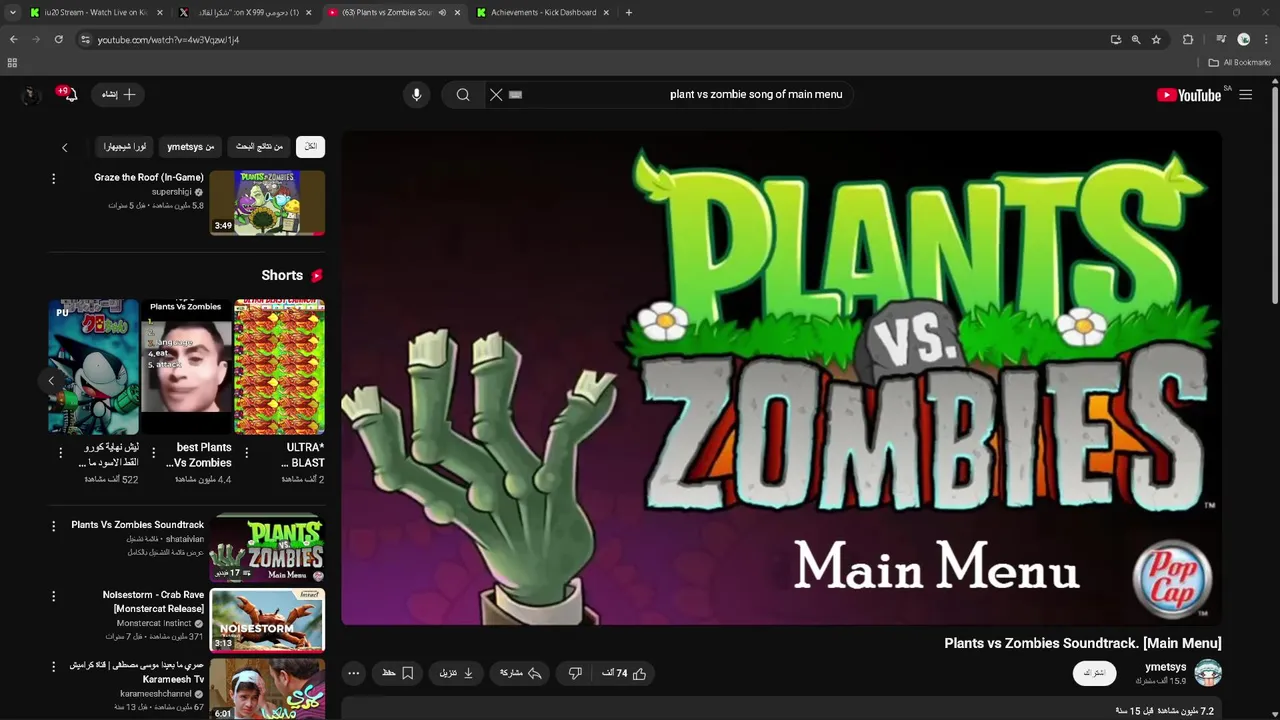This screenshot has width=1280, height=720.
Task: Download the video (تنزيل)
Action: tap(455, 674)
